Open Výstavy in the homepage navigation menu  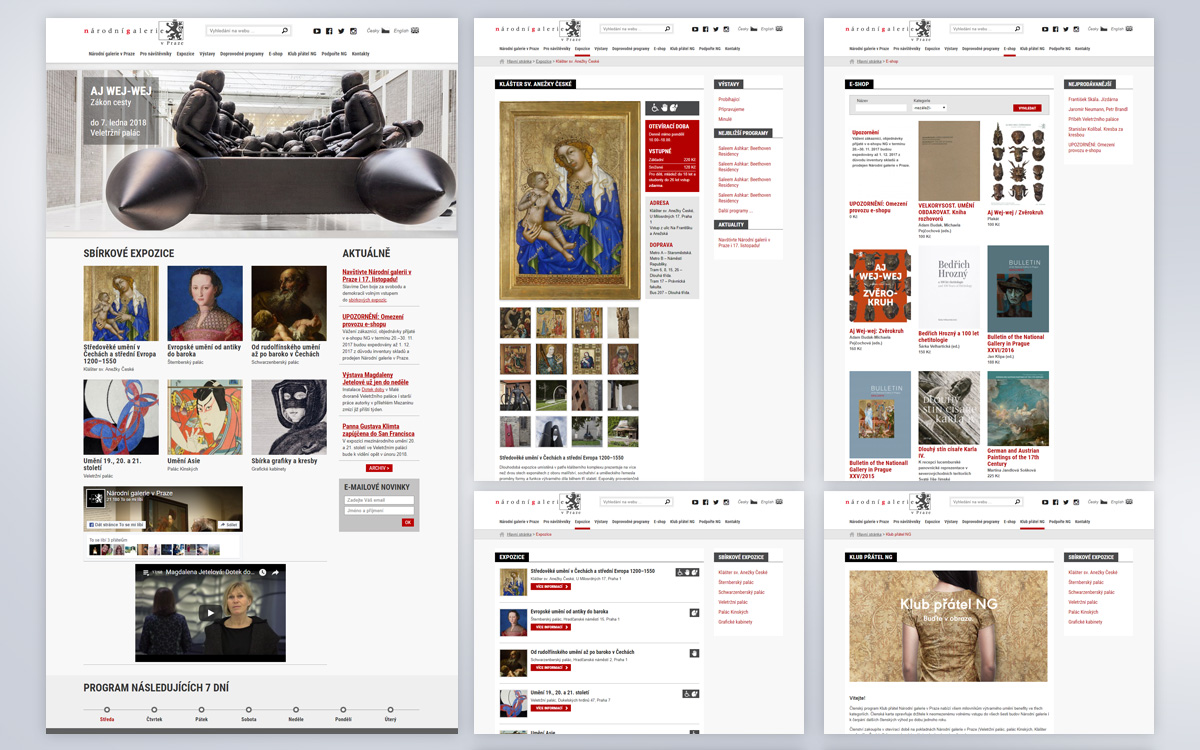pos(207,53)
